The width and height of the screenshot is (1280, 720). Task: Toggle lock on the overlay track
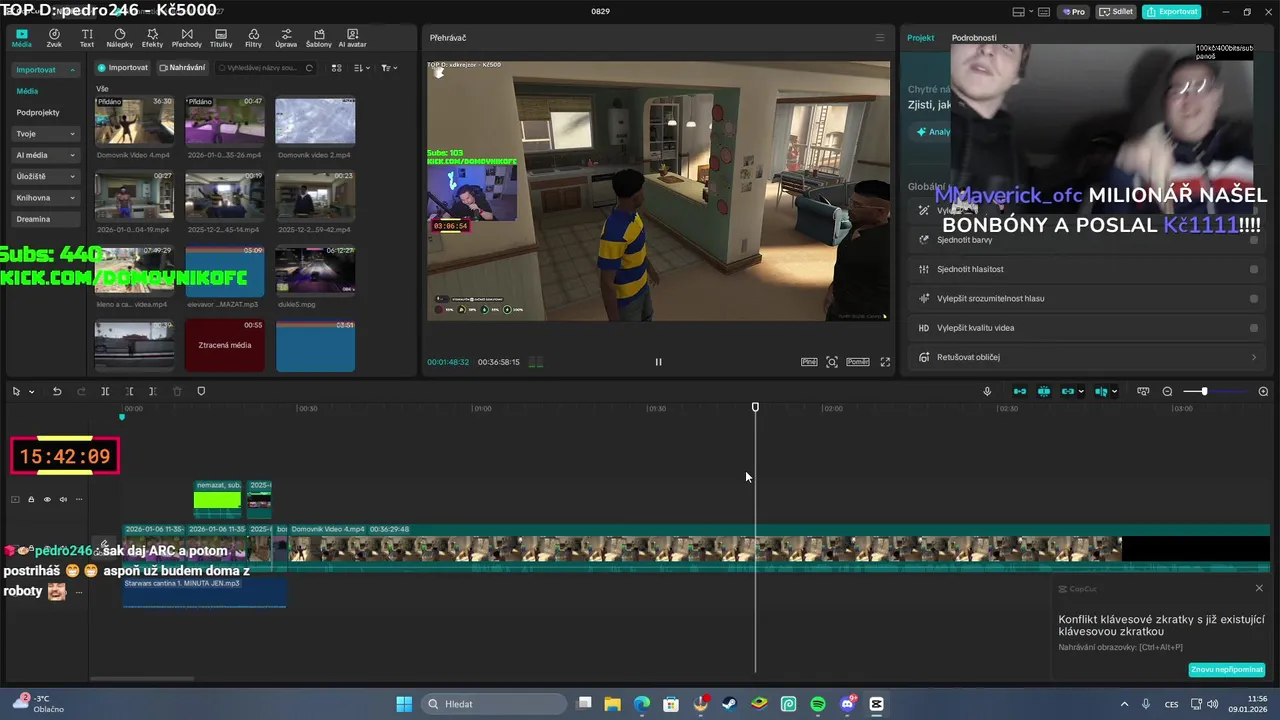(31, 499)
